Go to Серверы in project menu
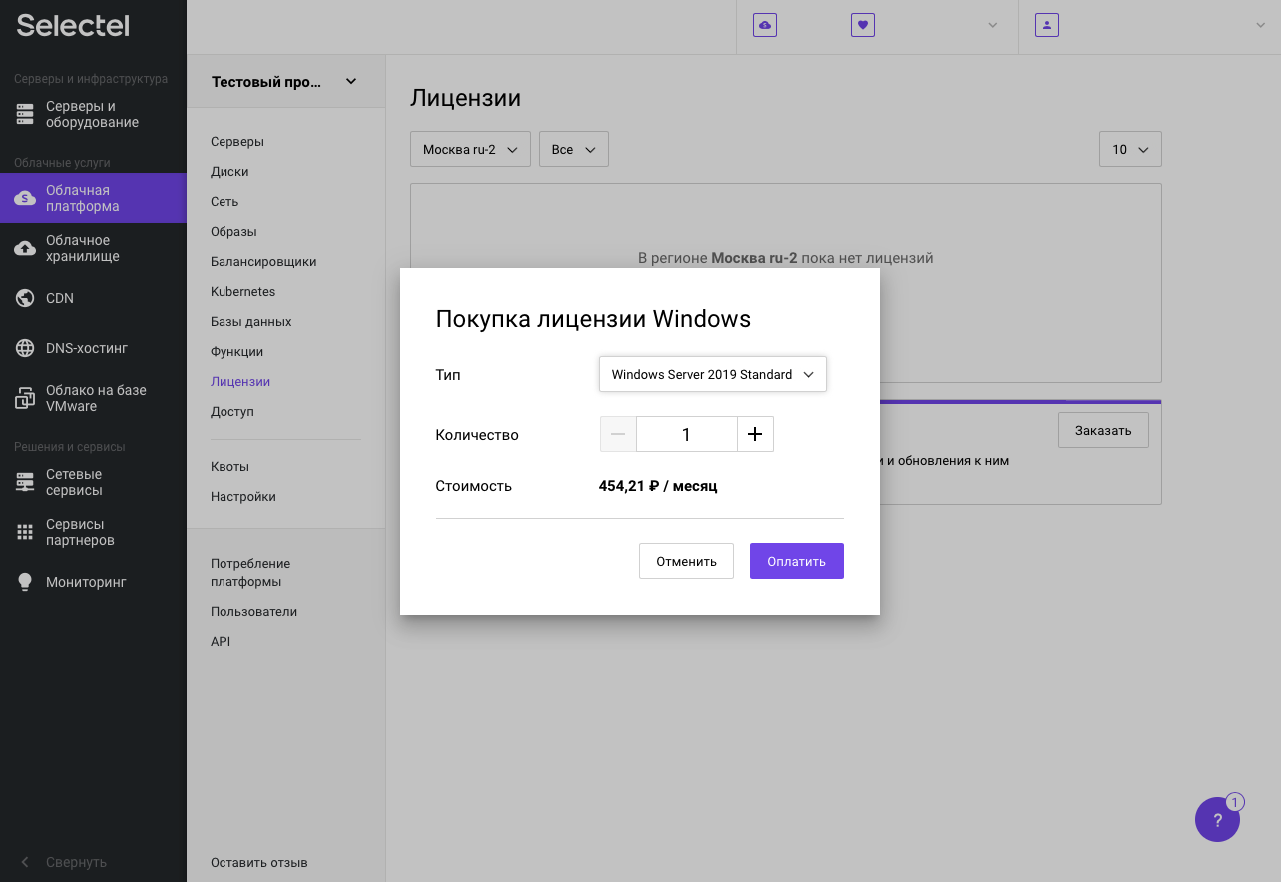The width and height of the screenshot is (1281, 882). point(238,142)
